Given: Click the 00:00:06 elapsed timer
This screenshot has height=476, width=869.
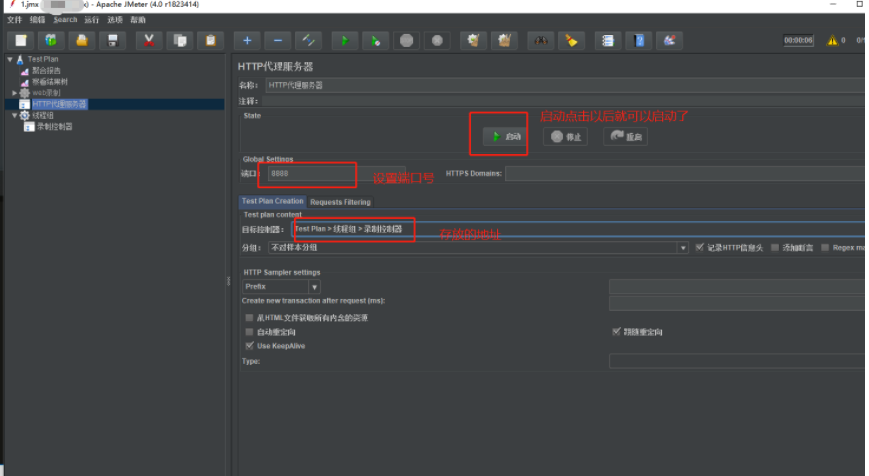Looking at the screenshot, I should coord(798,40).
